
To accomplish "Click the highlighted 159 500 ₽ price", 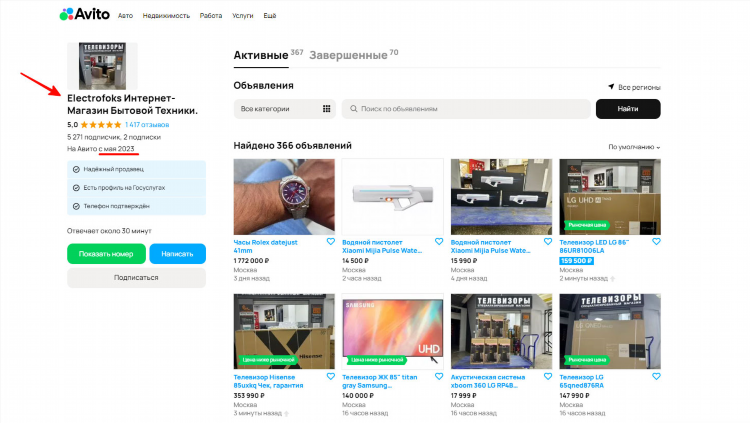I will click(576, 261).
